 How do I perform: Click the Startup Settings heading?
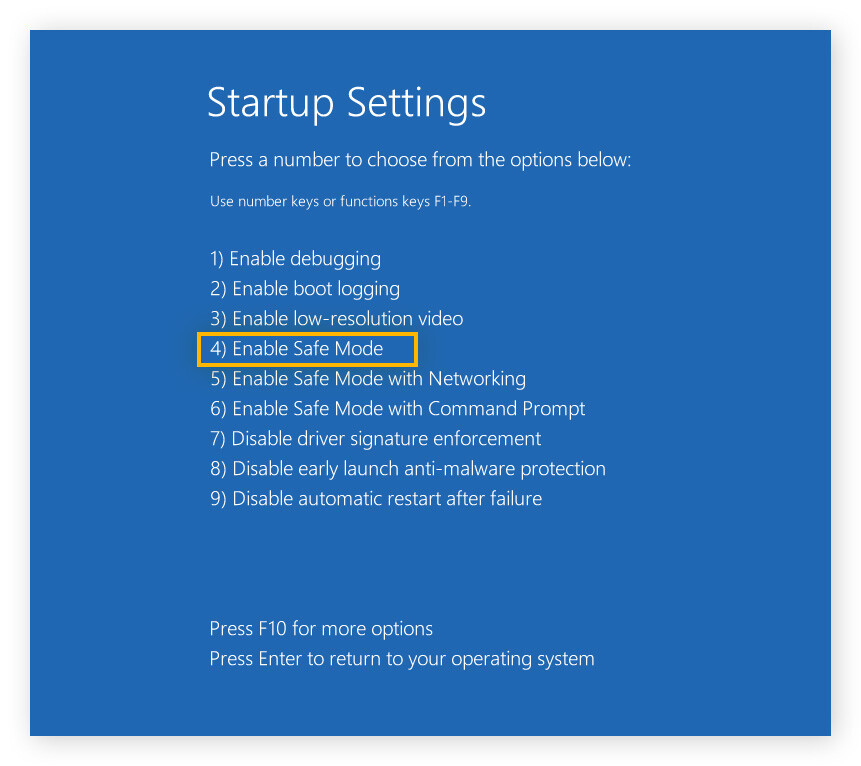[x=346, y=103]
